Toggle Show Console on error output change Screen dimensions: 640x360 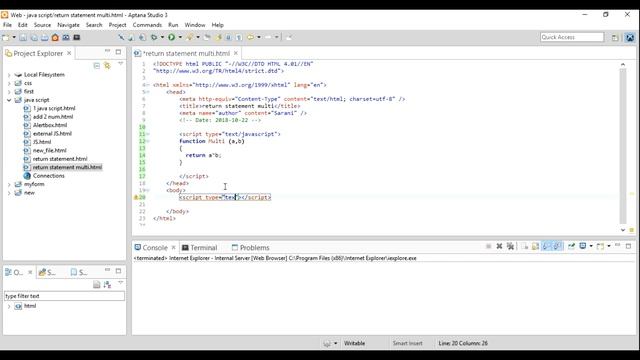click(x=558, y=246)
